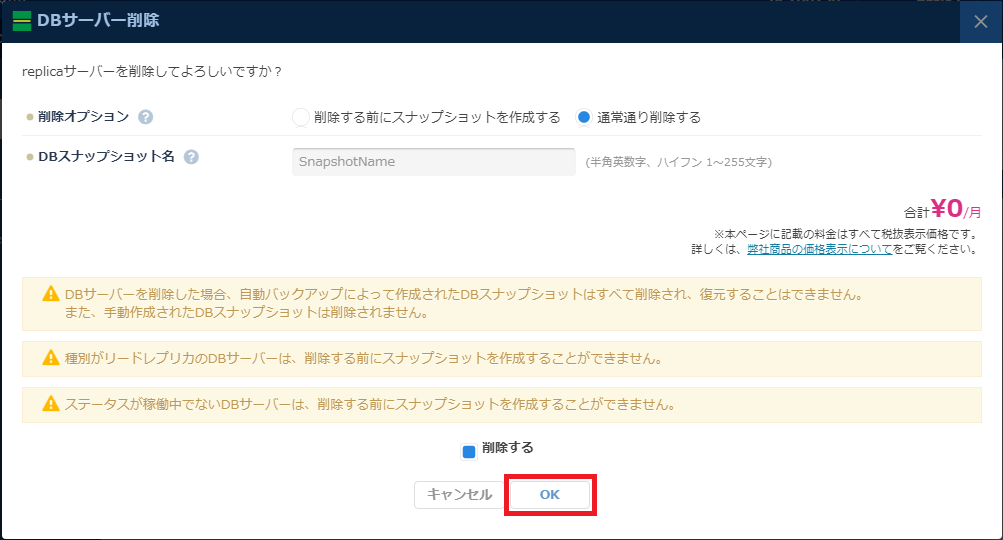Click the DBサーバー削除 dialog title text
The height and width of the screenshot is (540, 1003).
(98, 21)
